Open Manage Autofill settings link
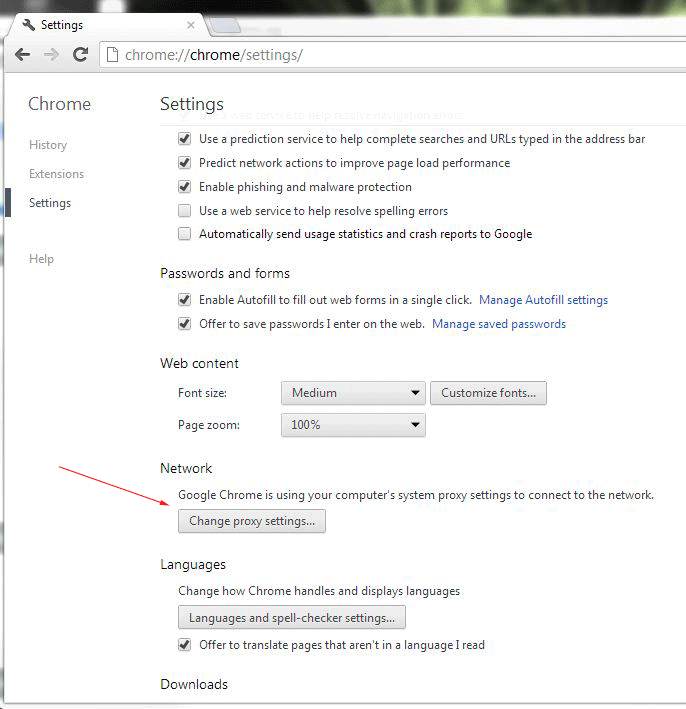This screenshot has width=686, height=709. click(x=544, y=300)
